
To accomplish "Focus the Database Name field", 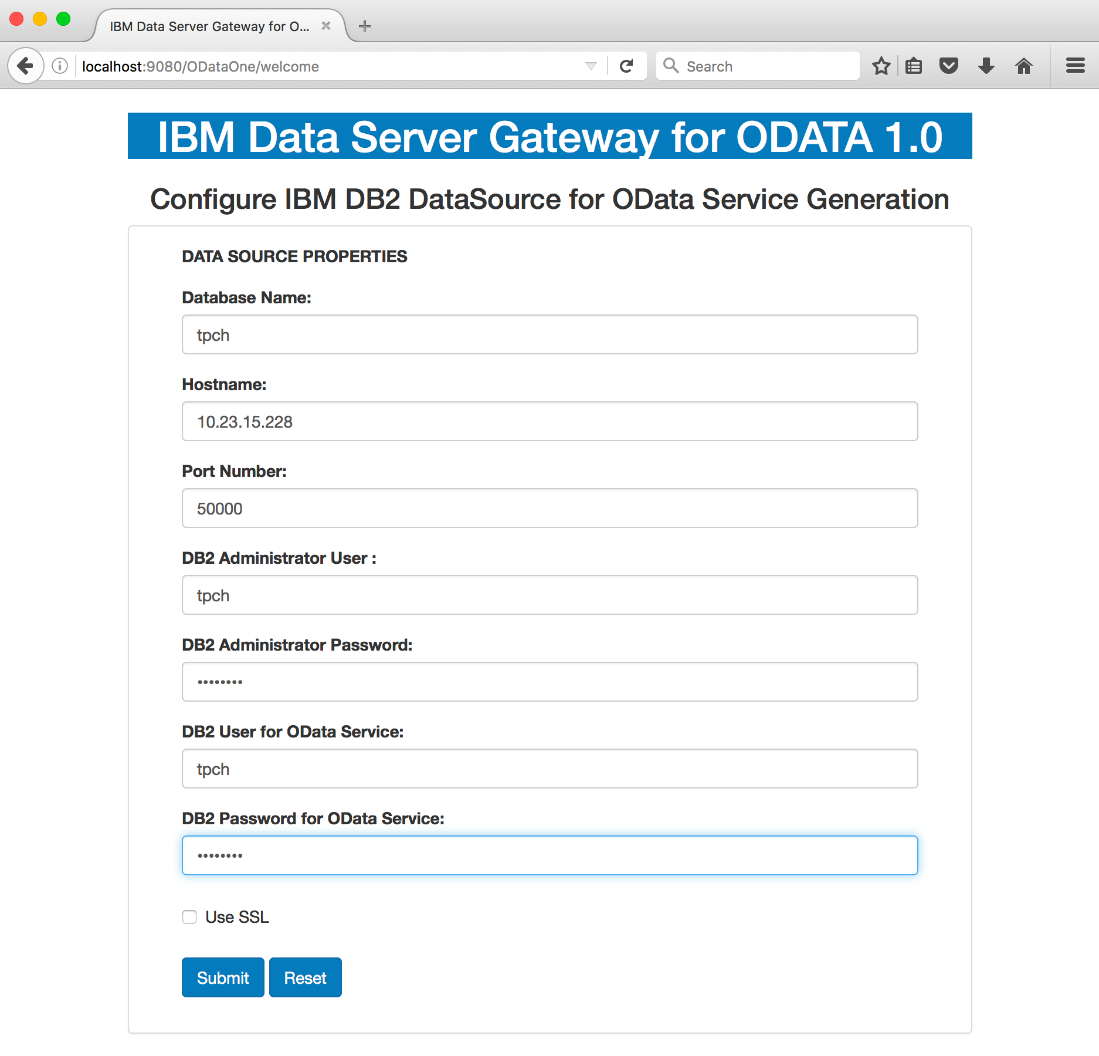I will point(550,334).
